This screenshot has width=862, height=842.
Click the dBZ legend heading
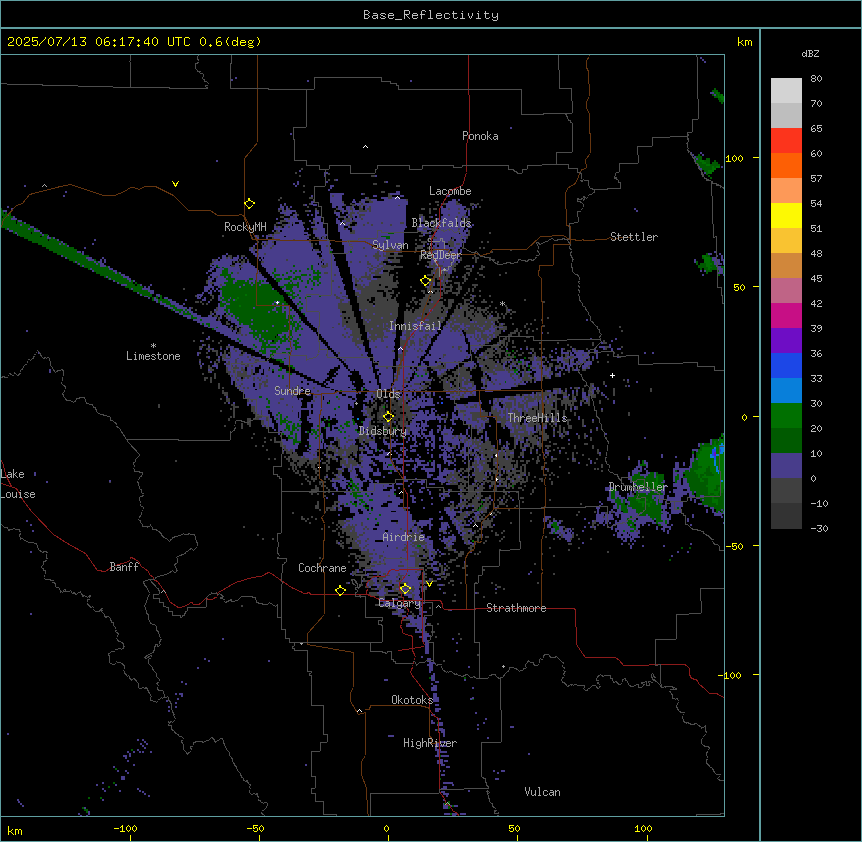810,53
